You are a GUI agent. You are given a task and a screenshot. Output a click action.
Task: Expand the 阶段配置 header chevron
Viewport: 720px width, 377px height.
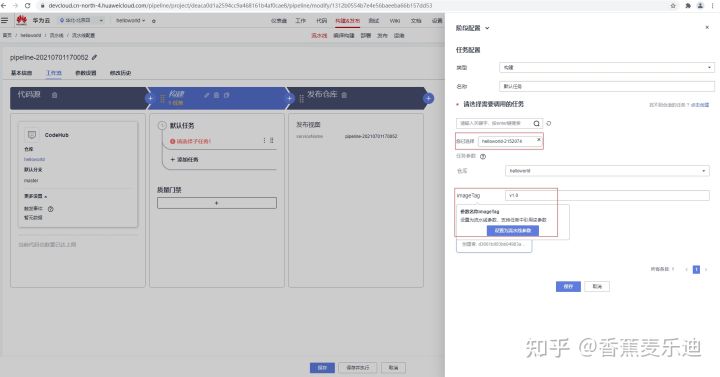coord(487,28)
